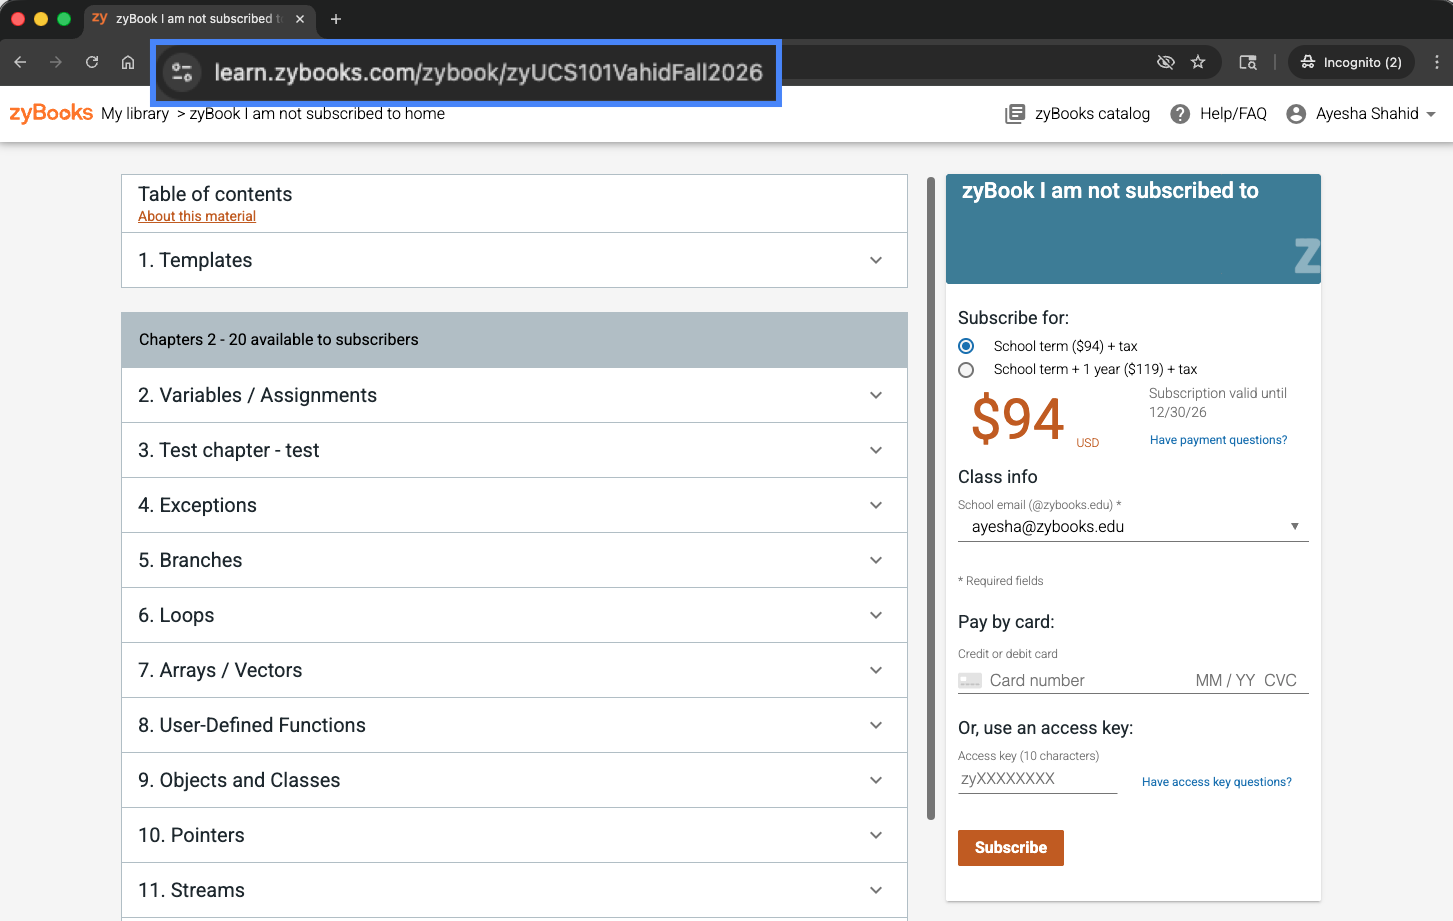Expand chapter 6. Loops
The width and height of the screenshot is (1453, 921).
click(x=514, y=615)
